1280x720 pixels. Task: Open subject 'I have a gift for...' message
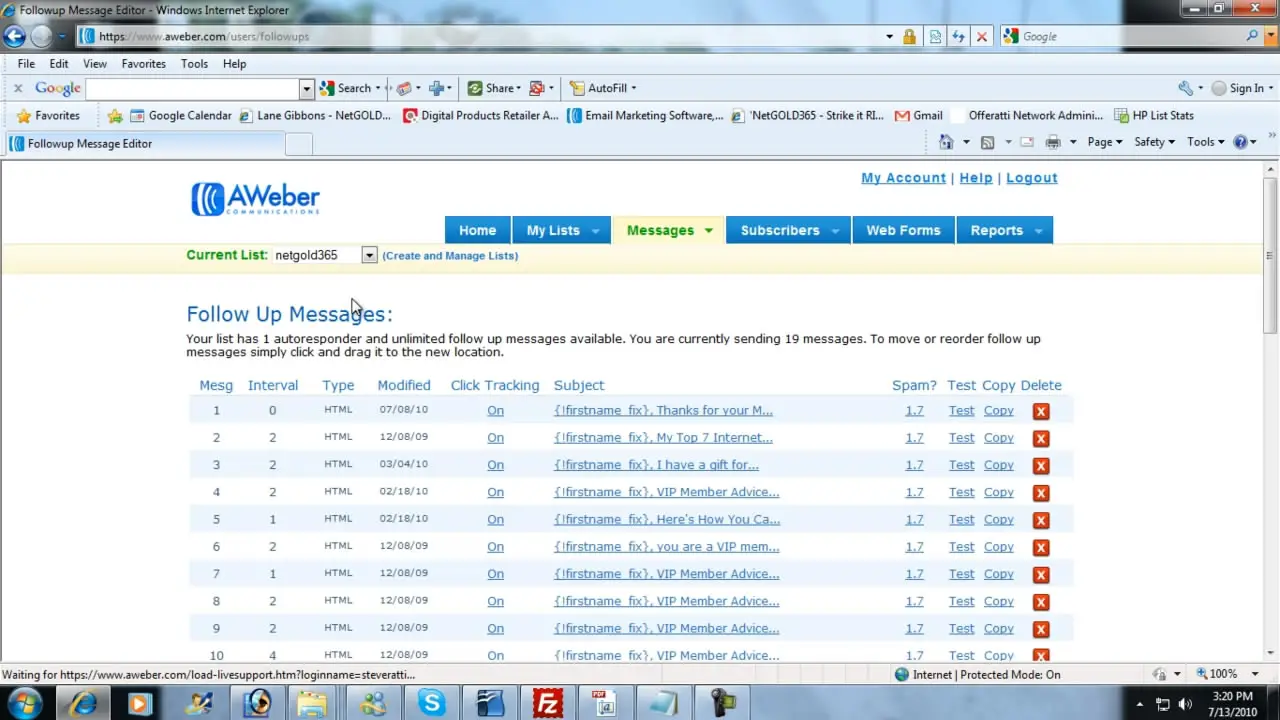coord(656,465)
